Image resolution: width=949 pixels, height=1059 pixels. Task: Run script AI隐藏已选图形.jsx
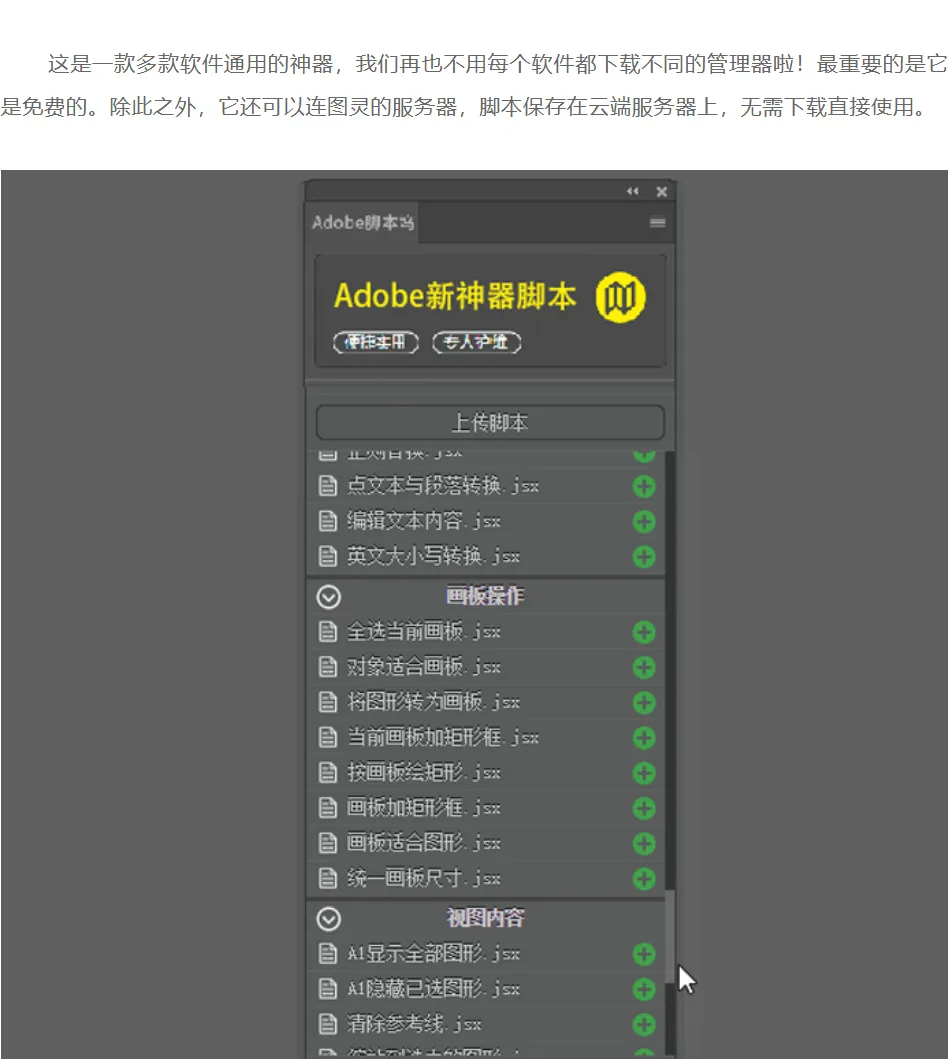coord(434,989)
